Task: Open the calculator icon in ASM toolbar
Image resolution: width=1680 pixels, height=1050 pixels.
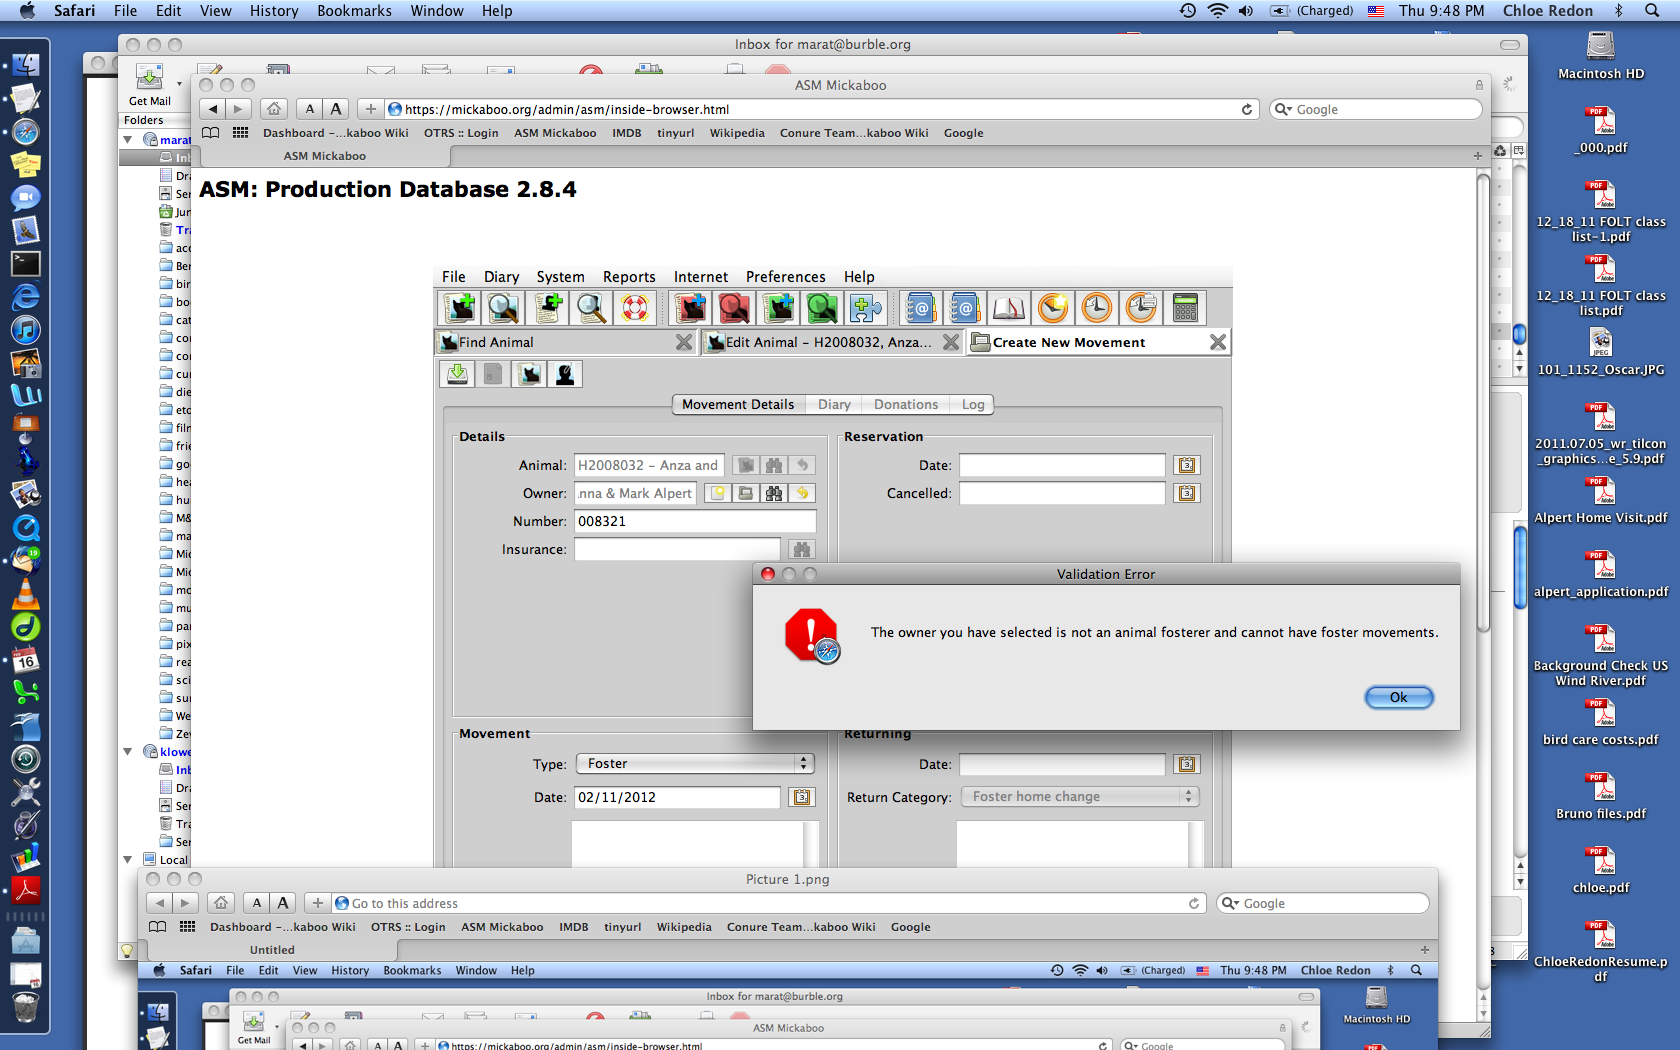Action: [x=1185, y=309]
